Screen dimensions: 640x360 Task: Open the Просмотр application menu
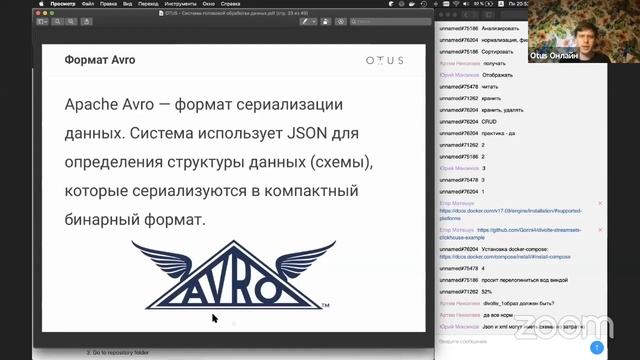pyautogui.click(x=63, y=4)
